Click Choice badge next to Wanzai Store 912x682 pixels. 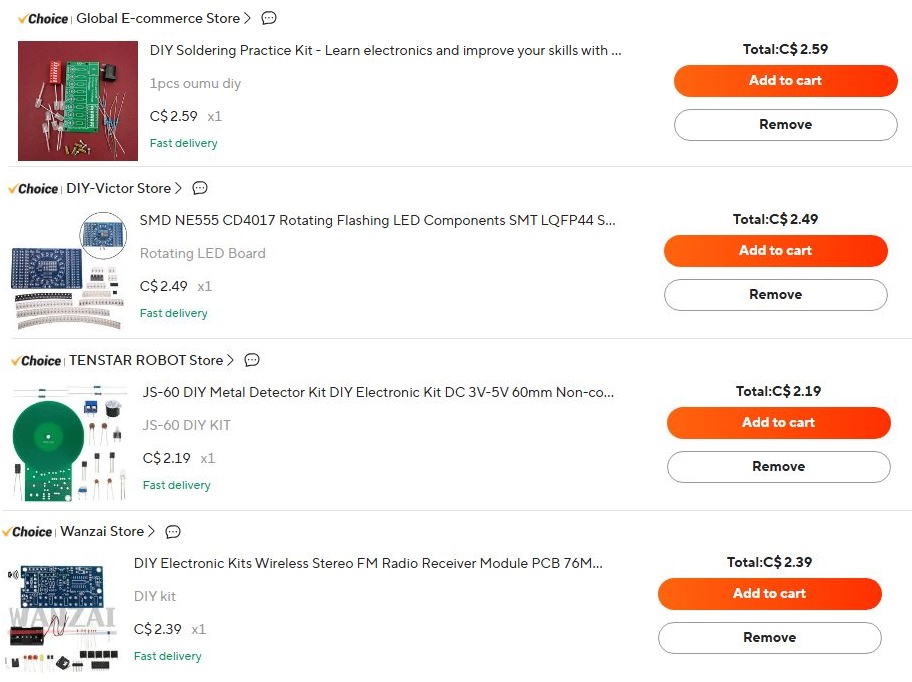(28, 532)
